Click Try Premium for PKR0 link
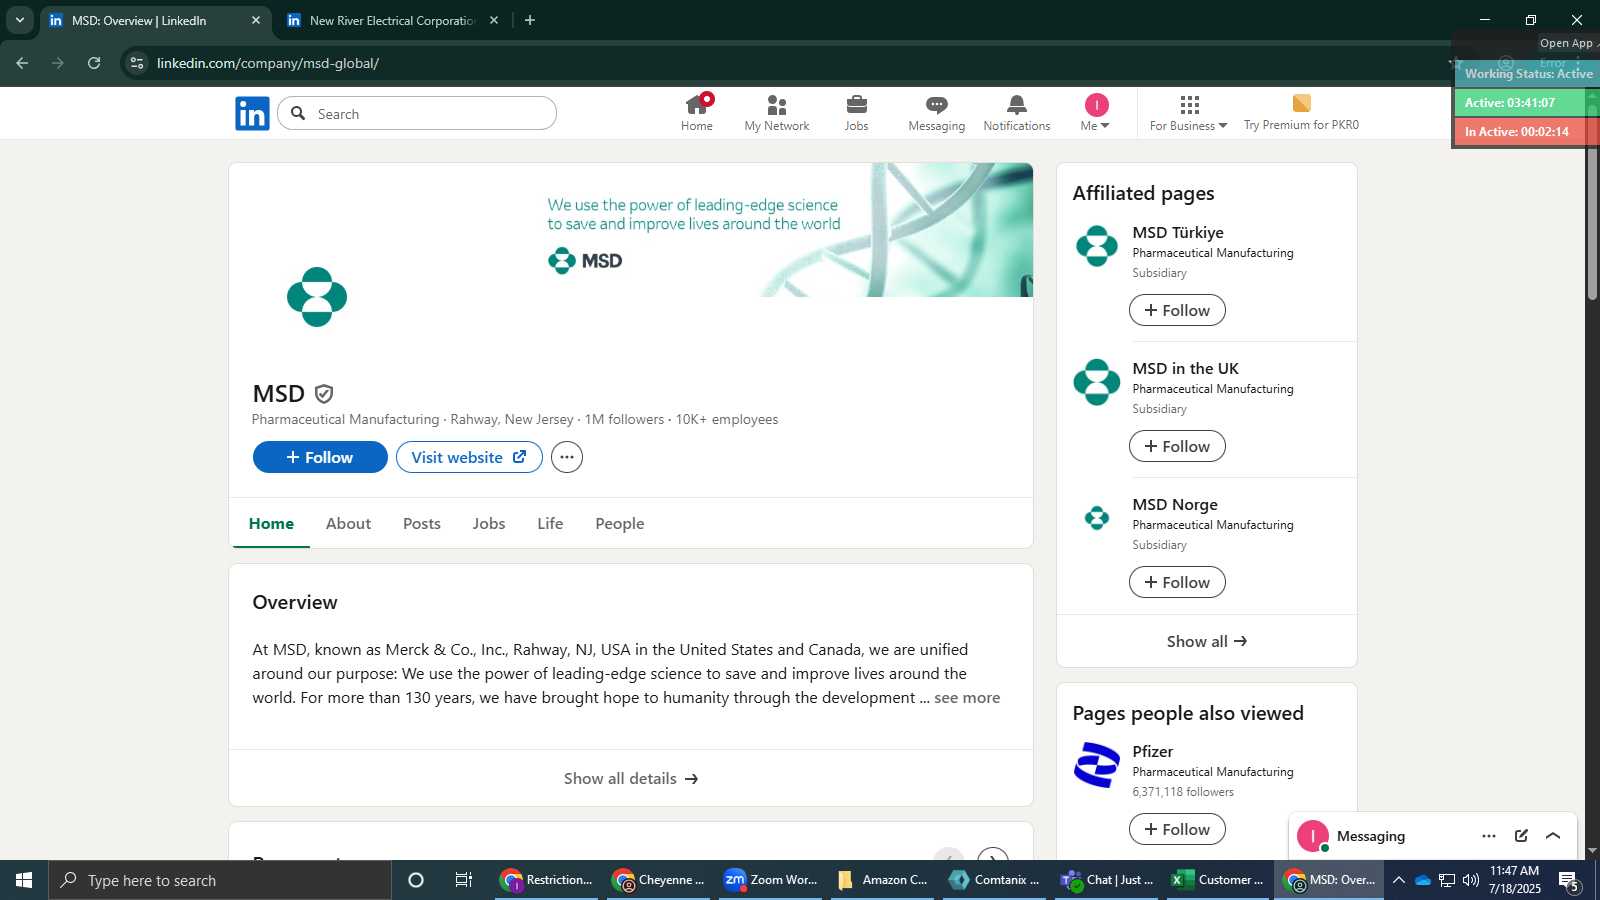The width and height of the screenshot is (1600, 900). click(1301, 125)
